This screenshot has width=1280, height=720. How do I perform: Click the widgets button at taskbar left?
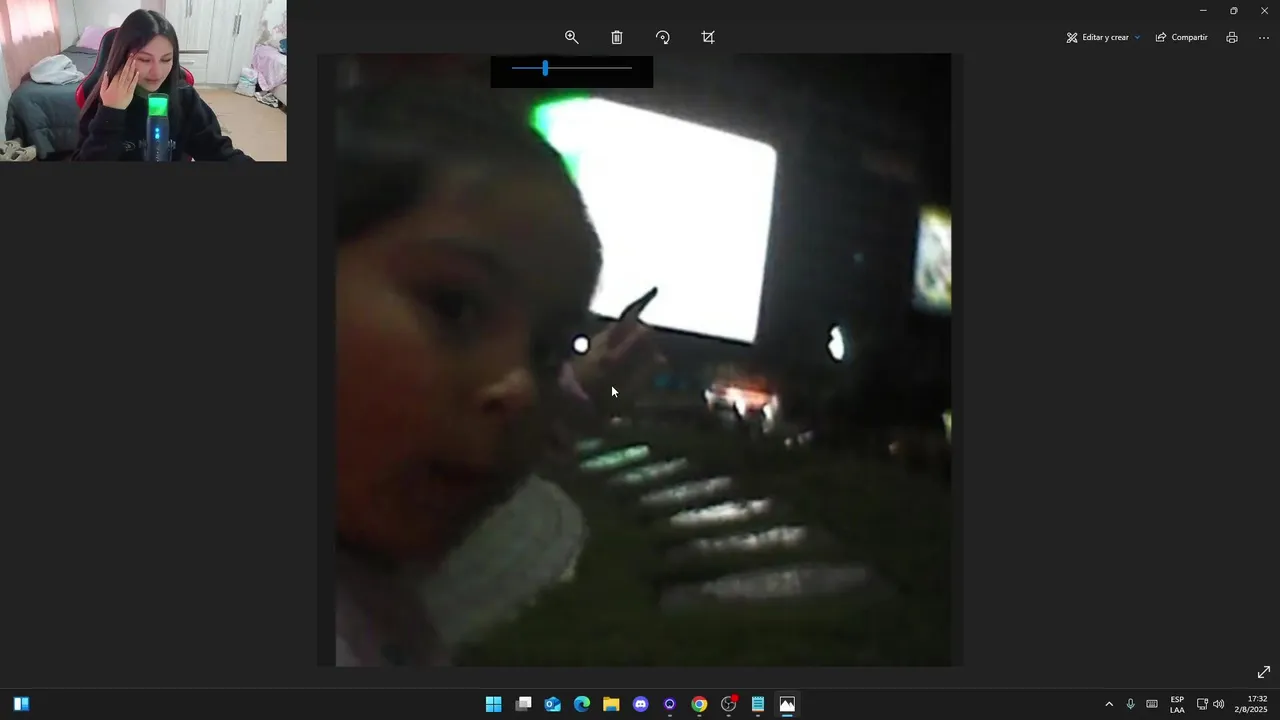pos(21,704)
